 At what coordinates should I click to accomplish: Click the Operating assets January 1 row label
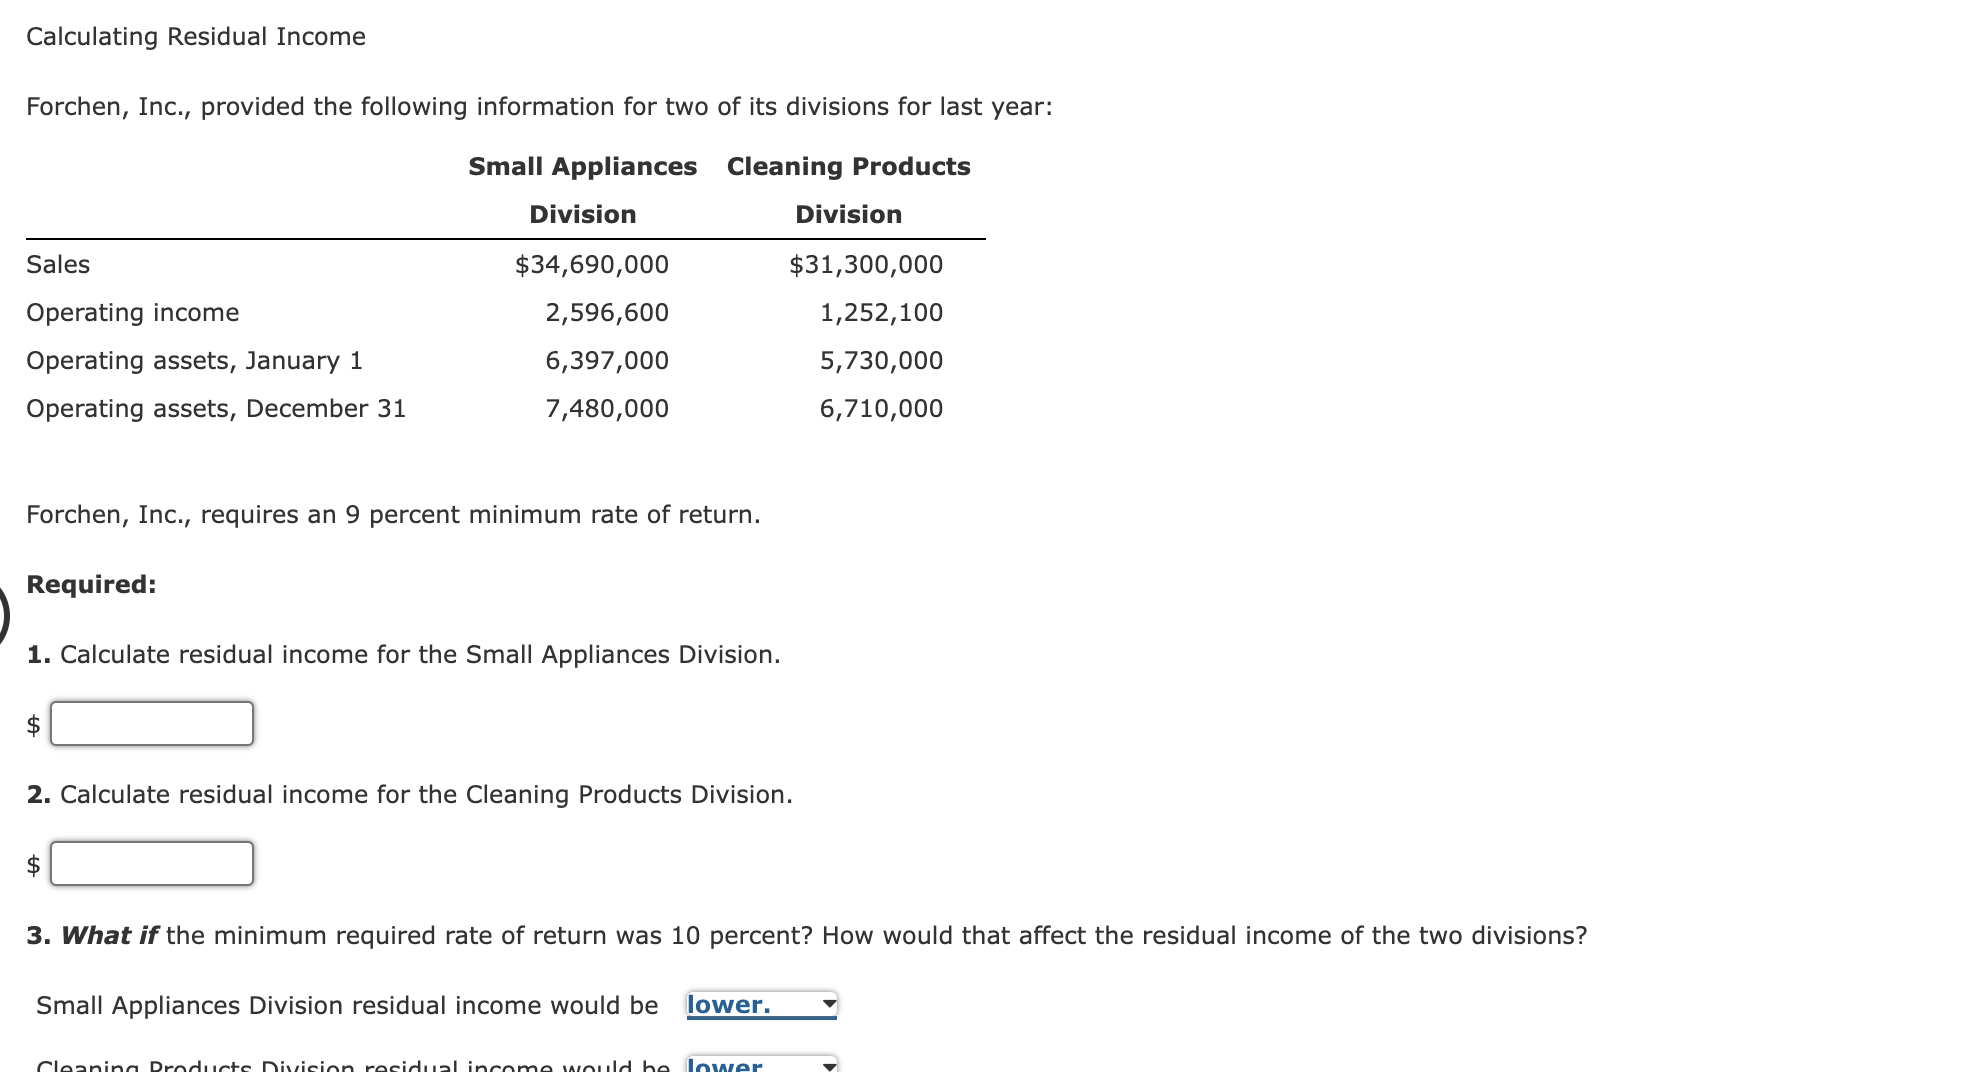(195, 360)
